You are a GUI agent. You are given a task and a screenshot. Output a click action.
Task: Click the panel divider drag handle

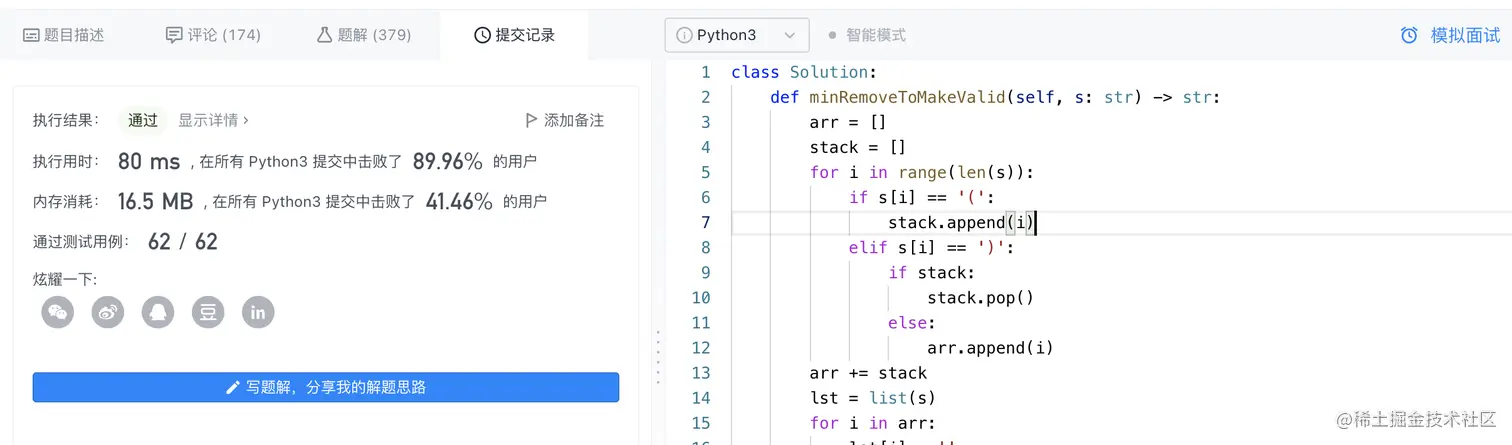(x=657, y=357)
